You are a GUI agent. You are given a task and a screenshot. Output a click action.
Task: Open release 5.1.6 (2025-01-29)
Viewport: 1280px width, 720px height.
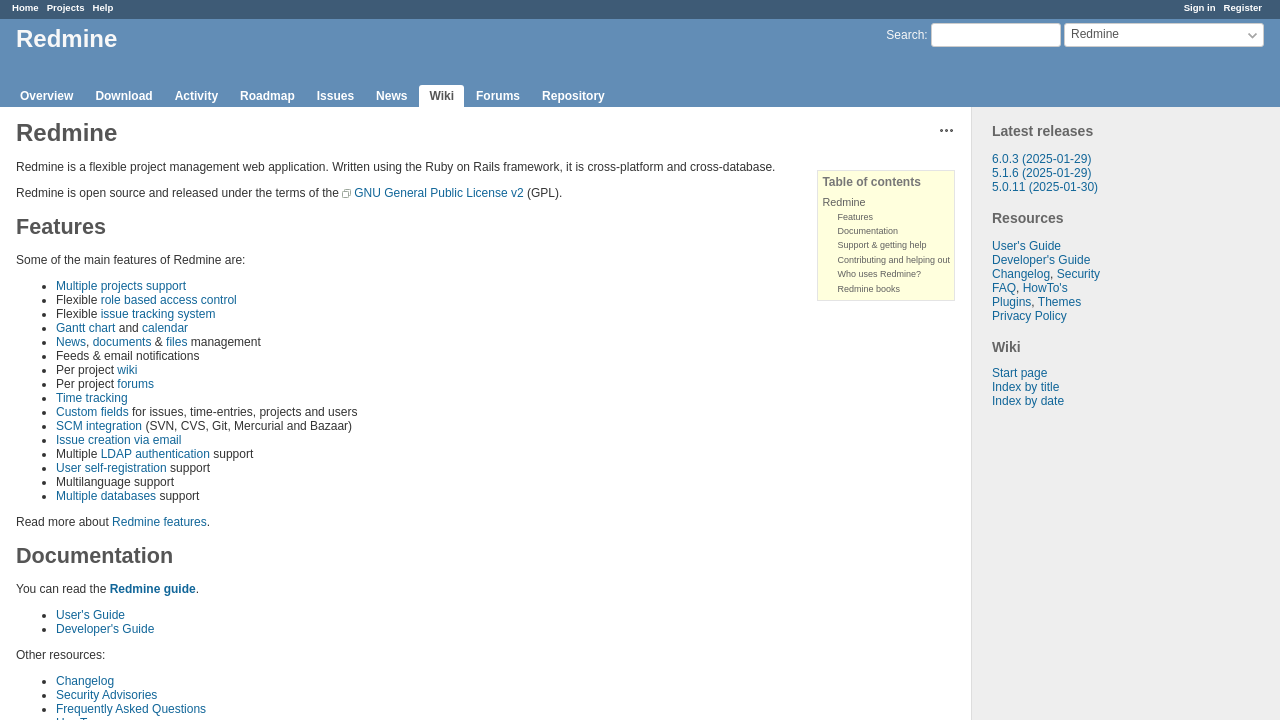[1041, 173]
